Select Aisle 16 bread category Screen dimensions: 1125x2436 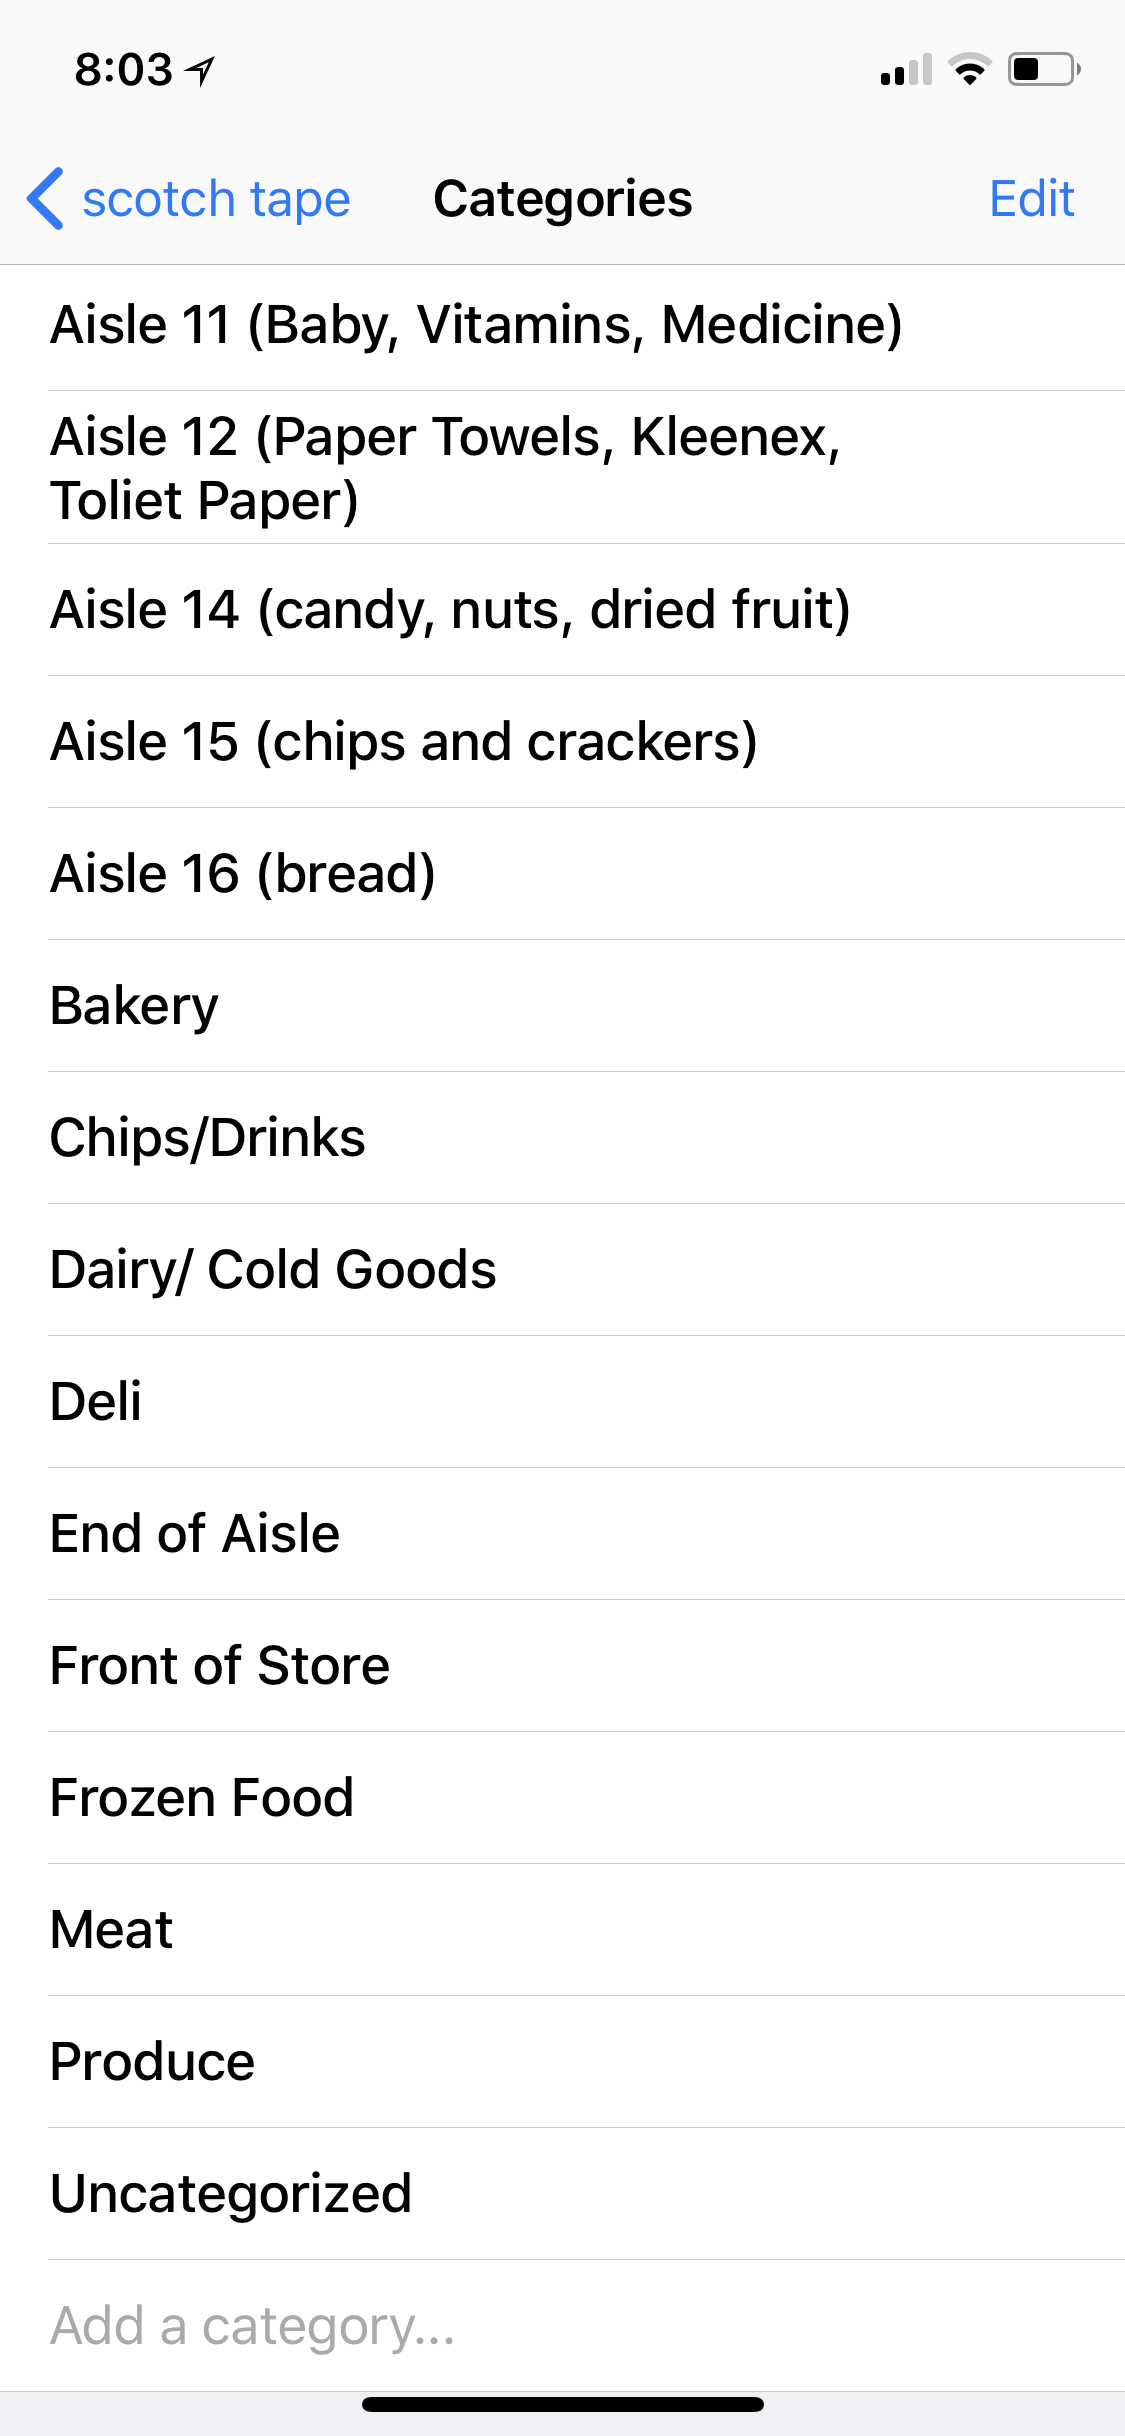243,874
